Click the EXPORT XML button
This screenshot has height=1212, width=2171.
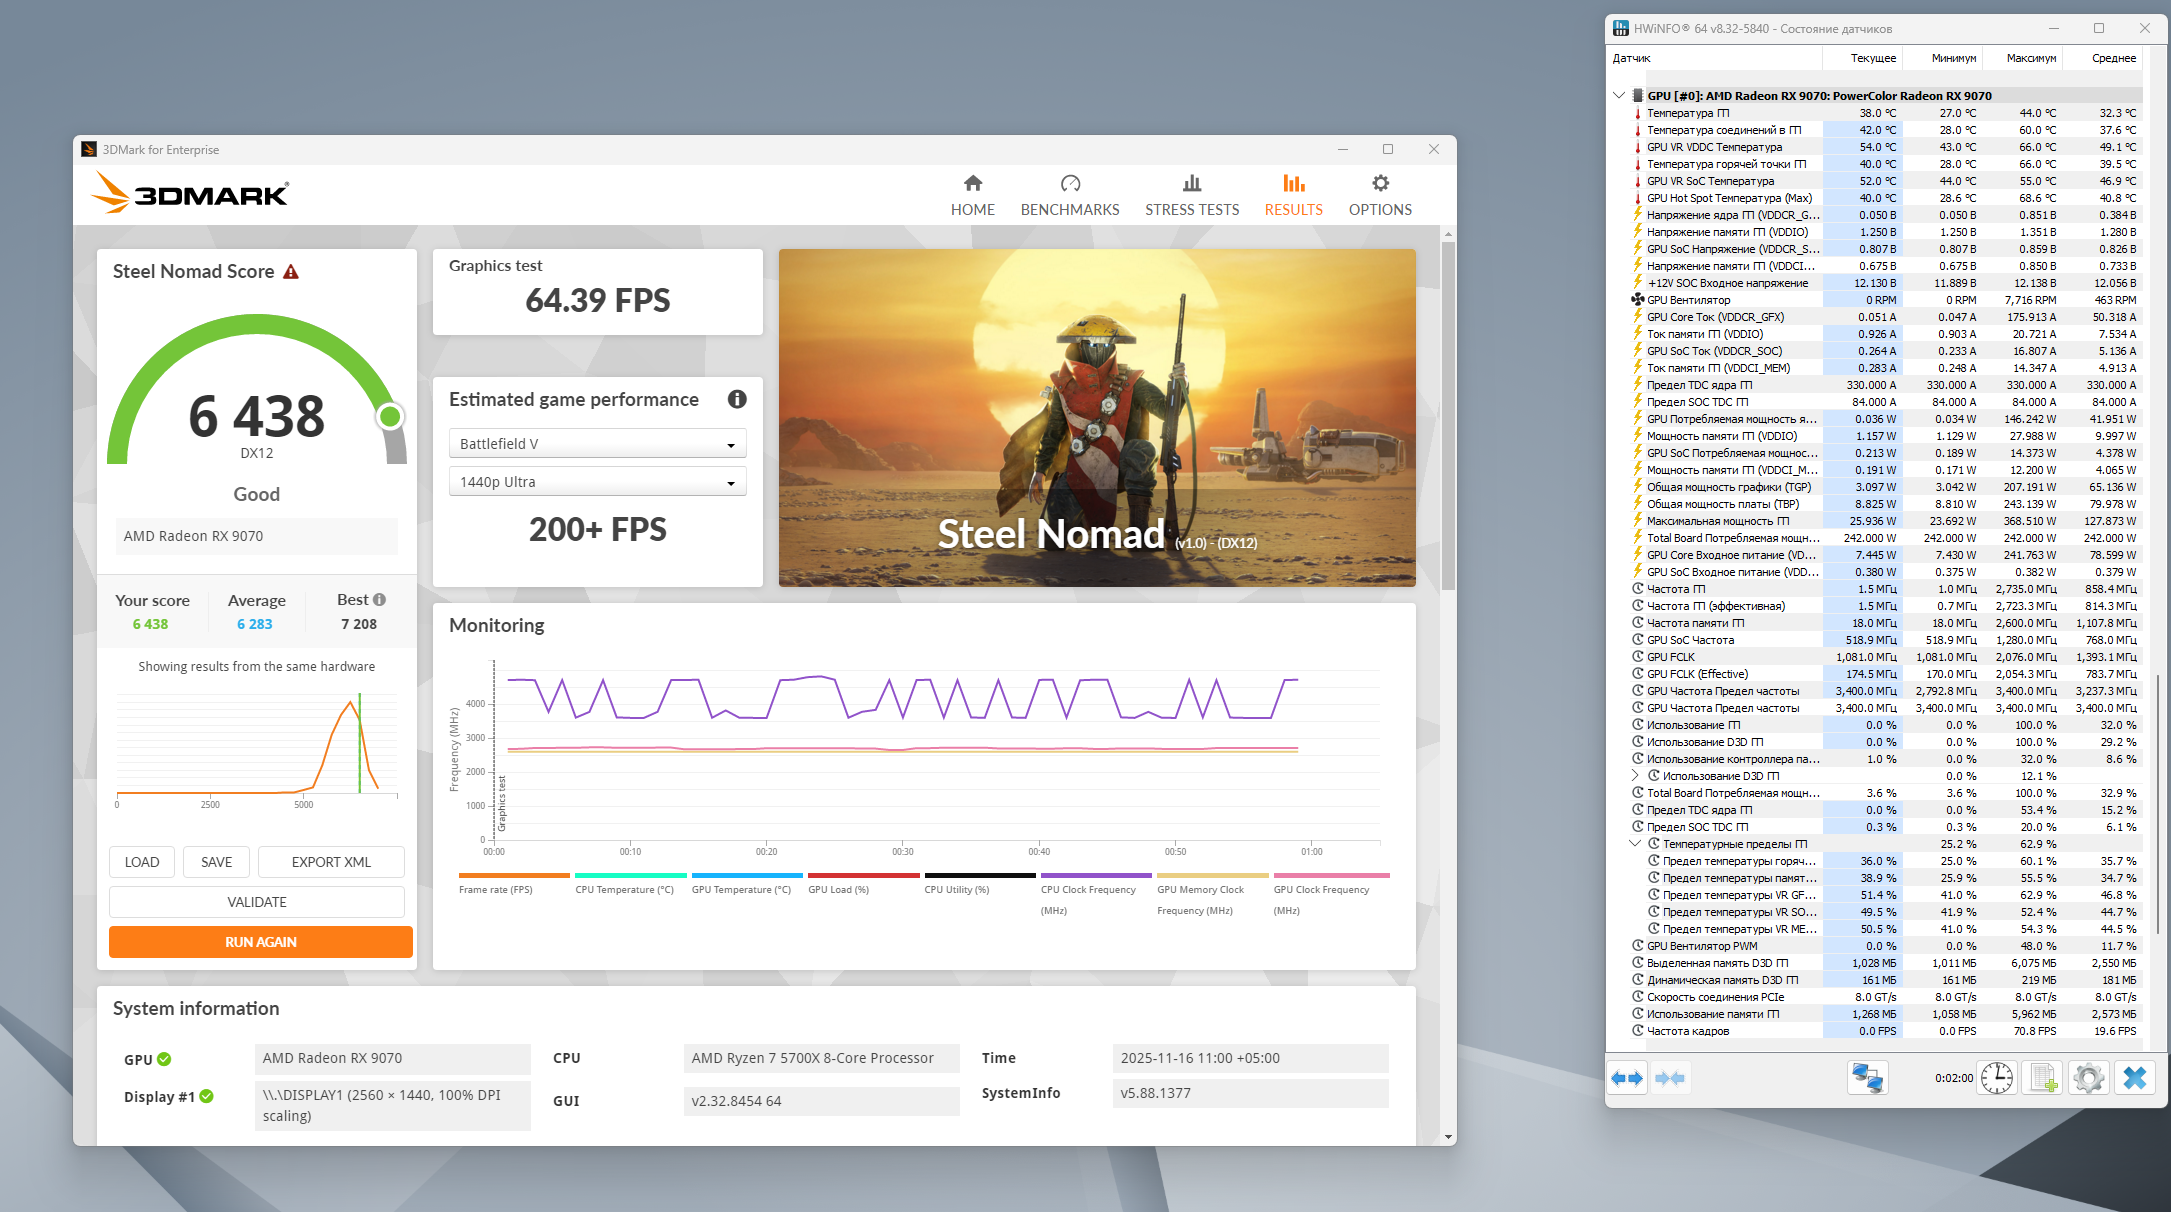(x=331, y=862)
